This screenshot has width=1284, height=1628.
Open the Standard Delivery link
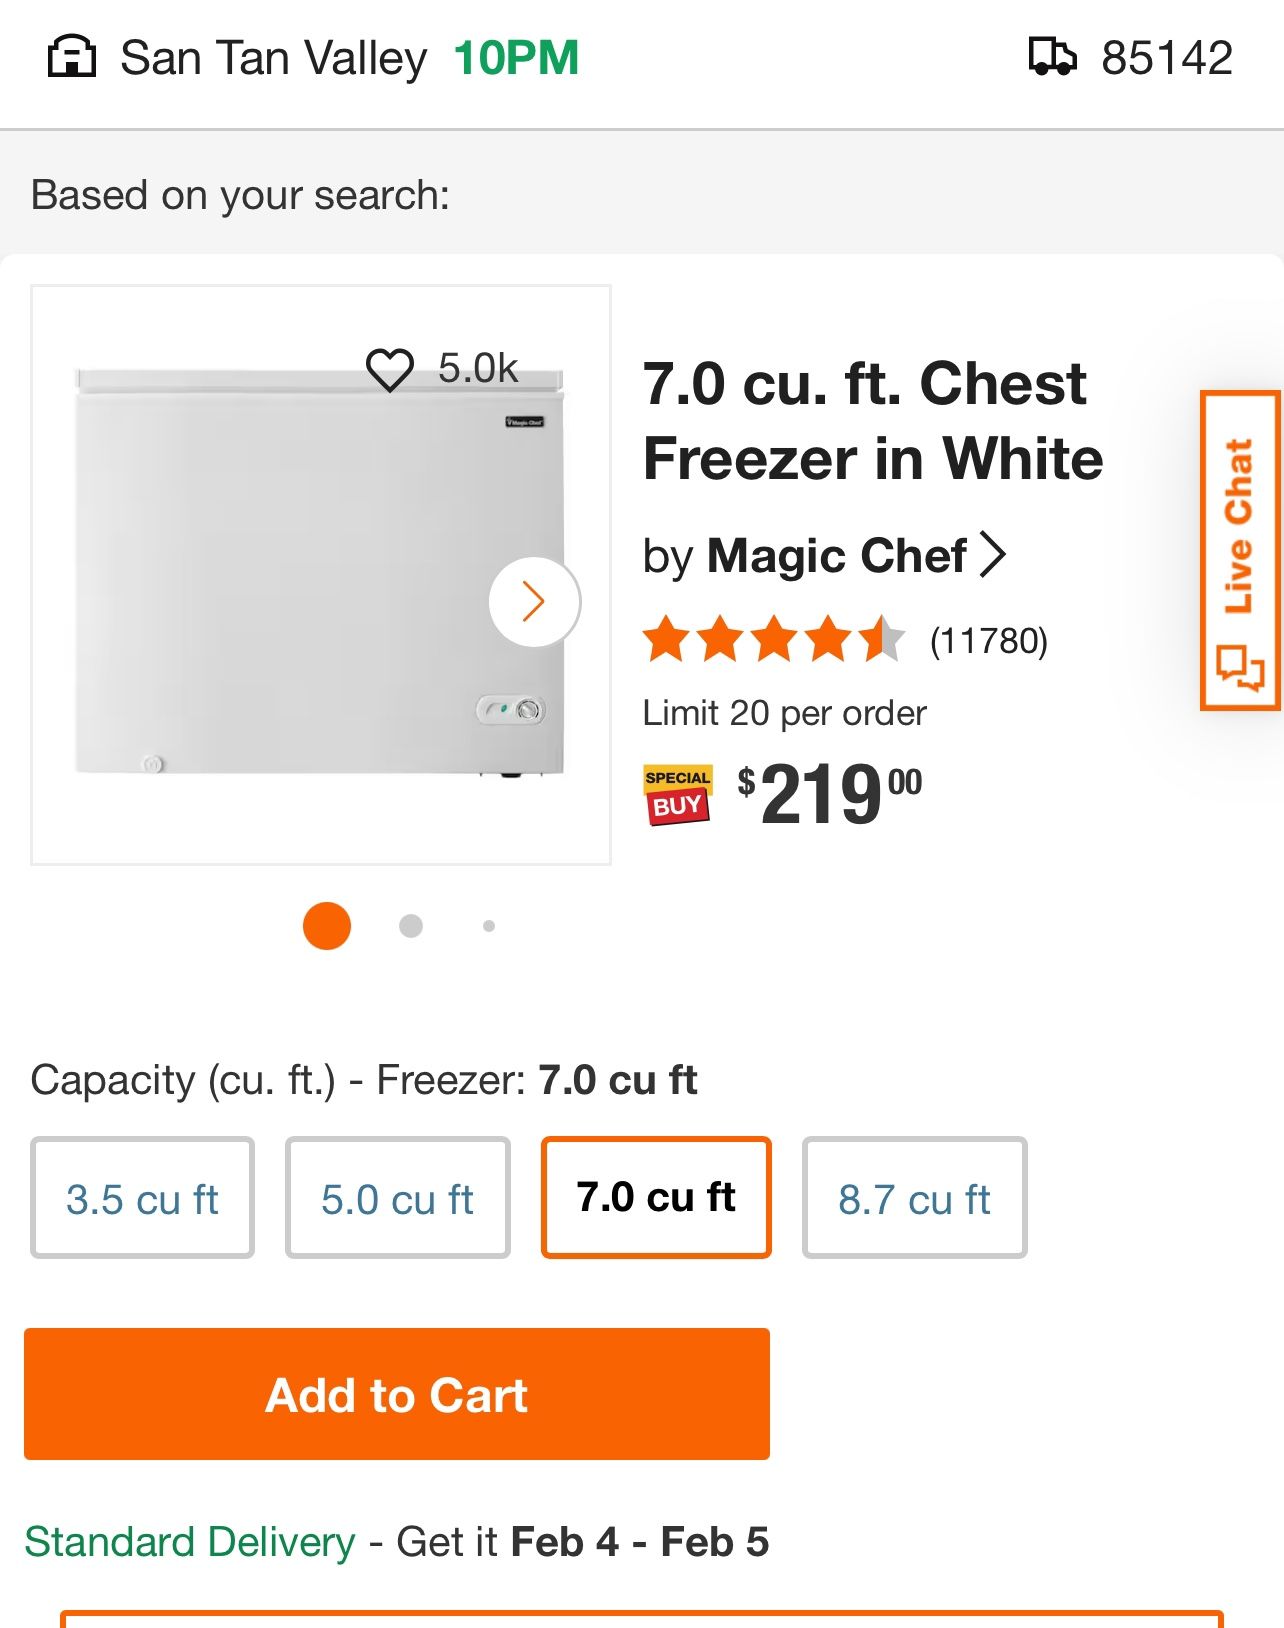point(190,1542)
